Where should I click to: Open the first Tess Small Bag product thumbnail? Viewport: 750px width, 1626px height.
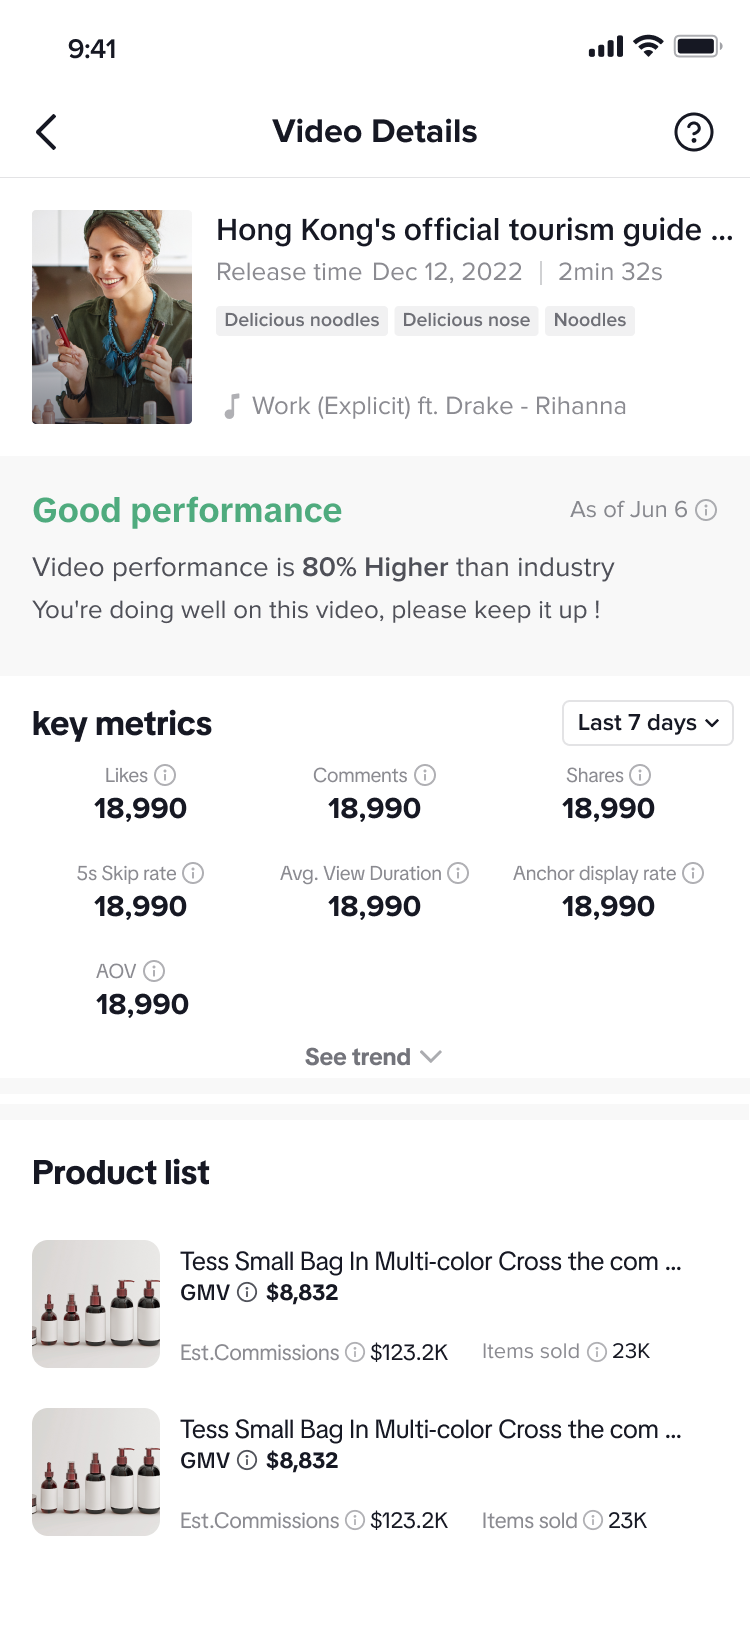click(96, 1304)
